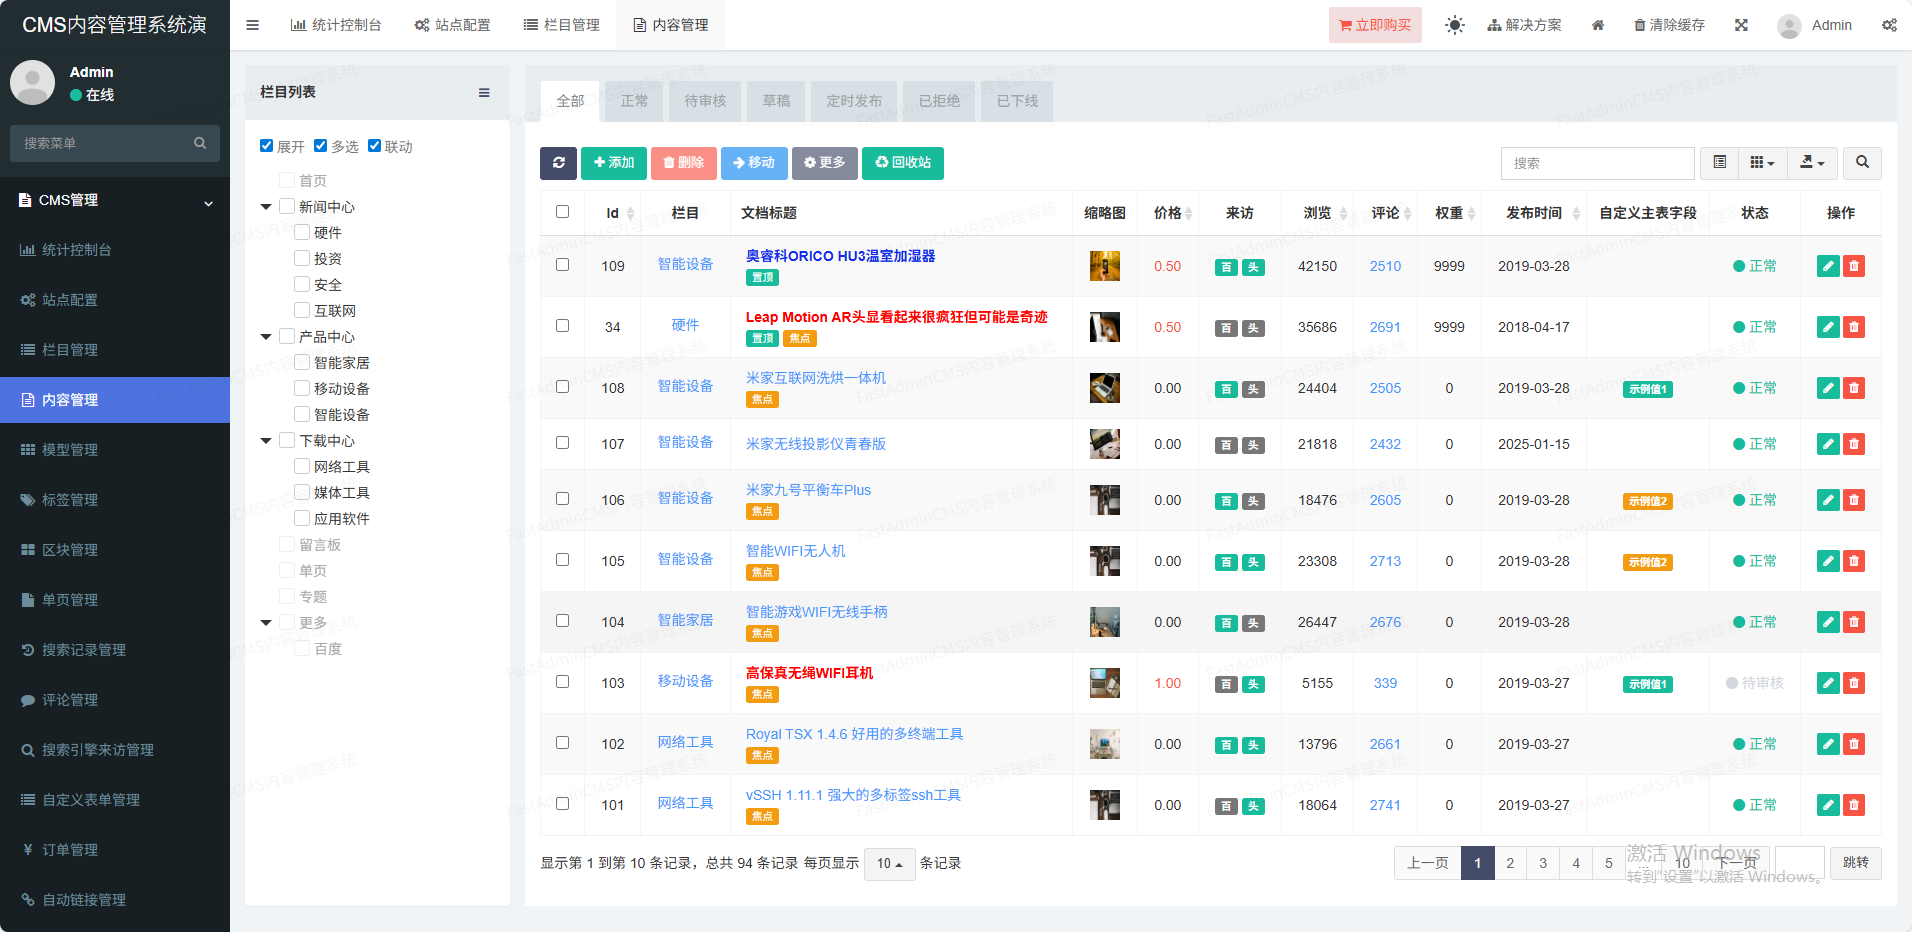Screen dimensions: 1912x932
Task: Click the table search magnifier button
Action: pyautogui.click(x=1862, y=163)
